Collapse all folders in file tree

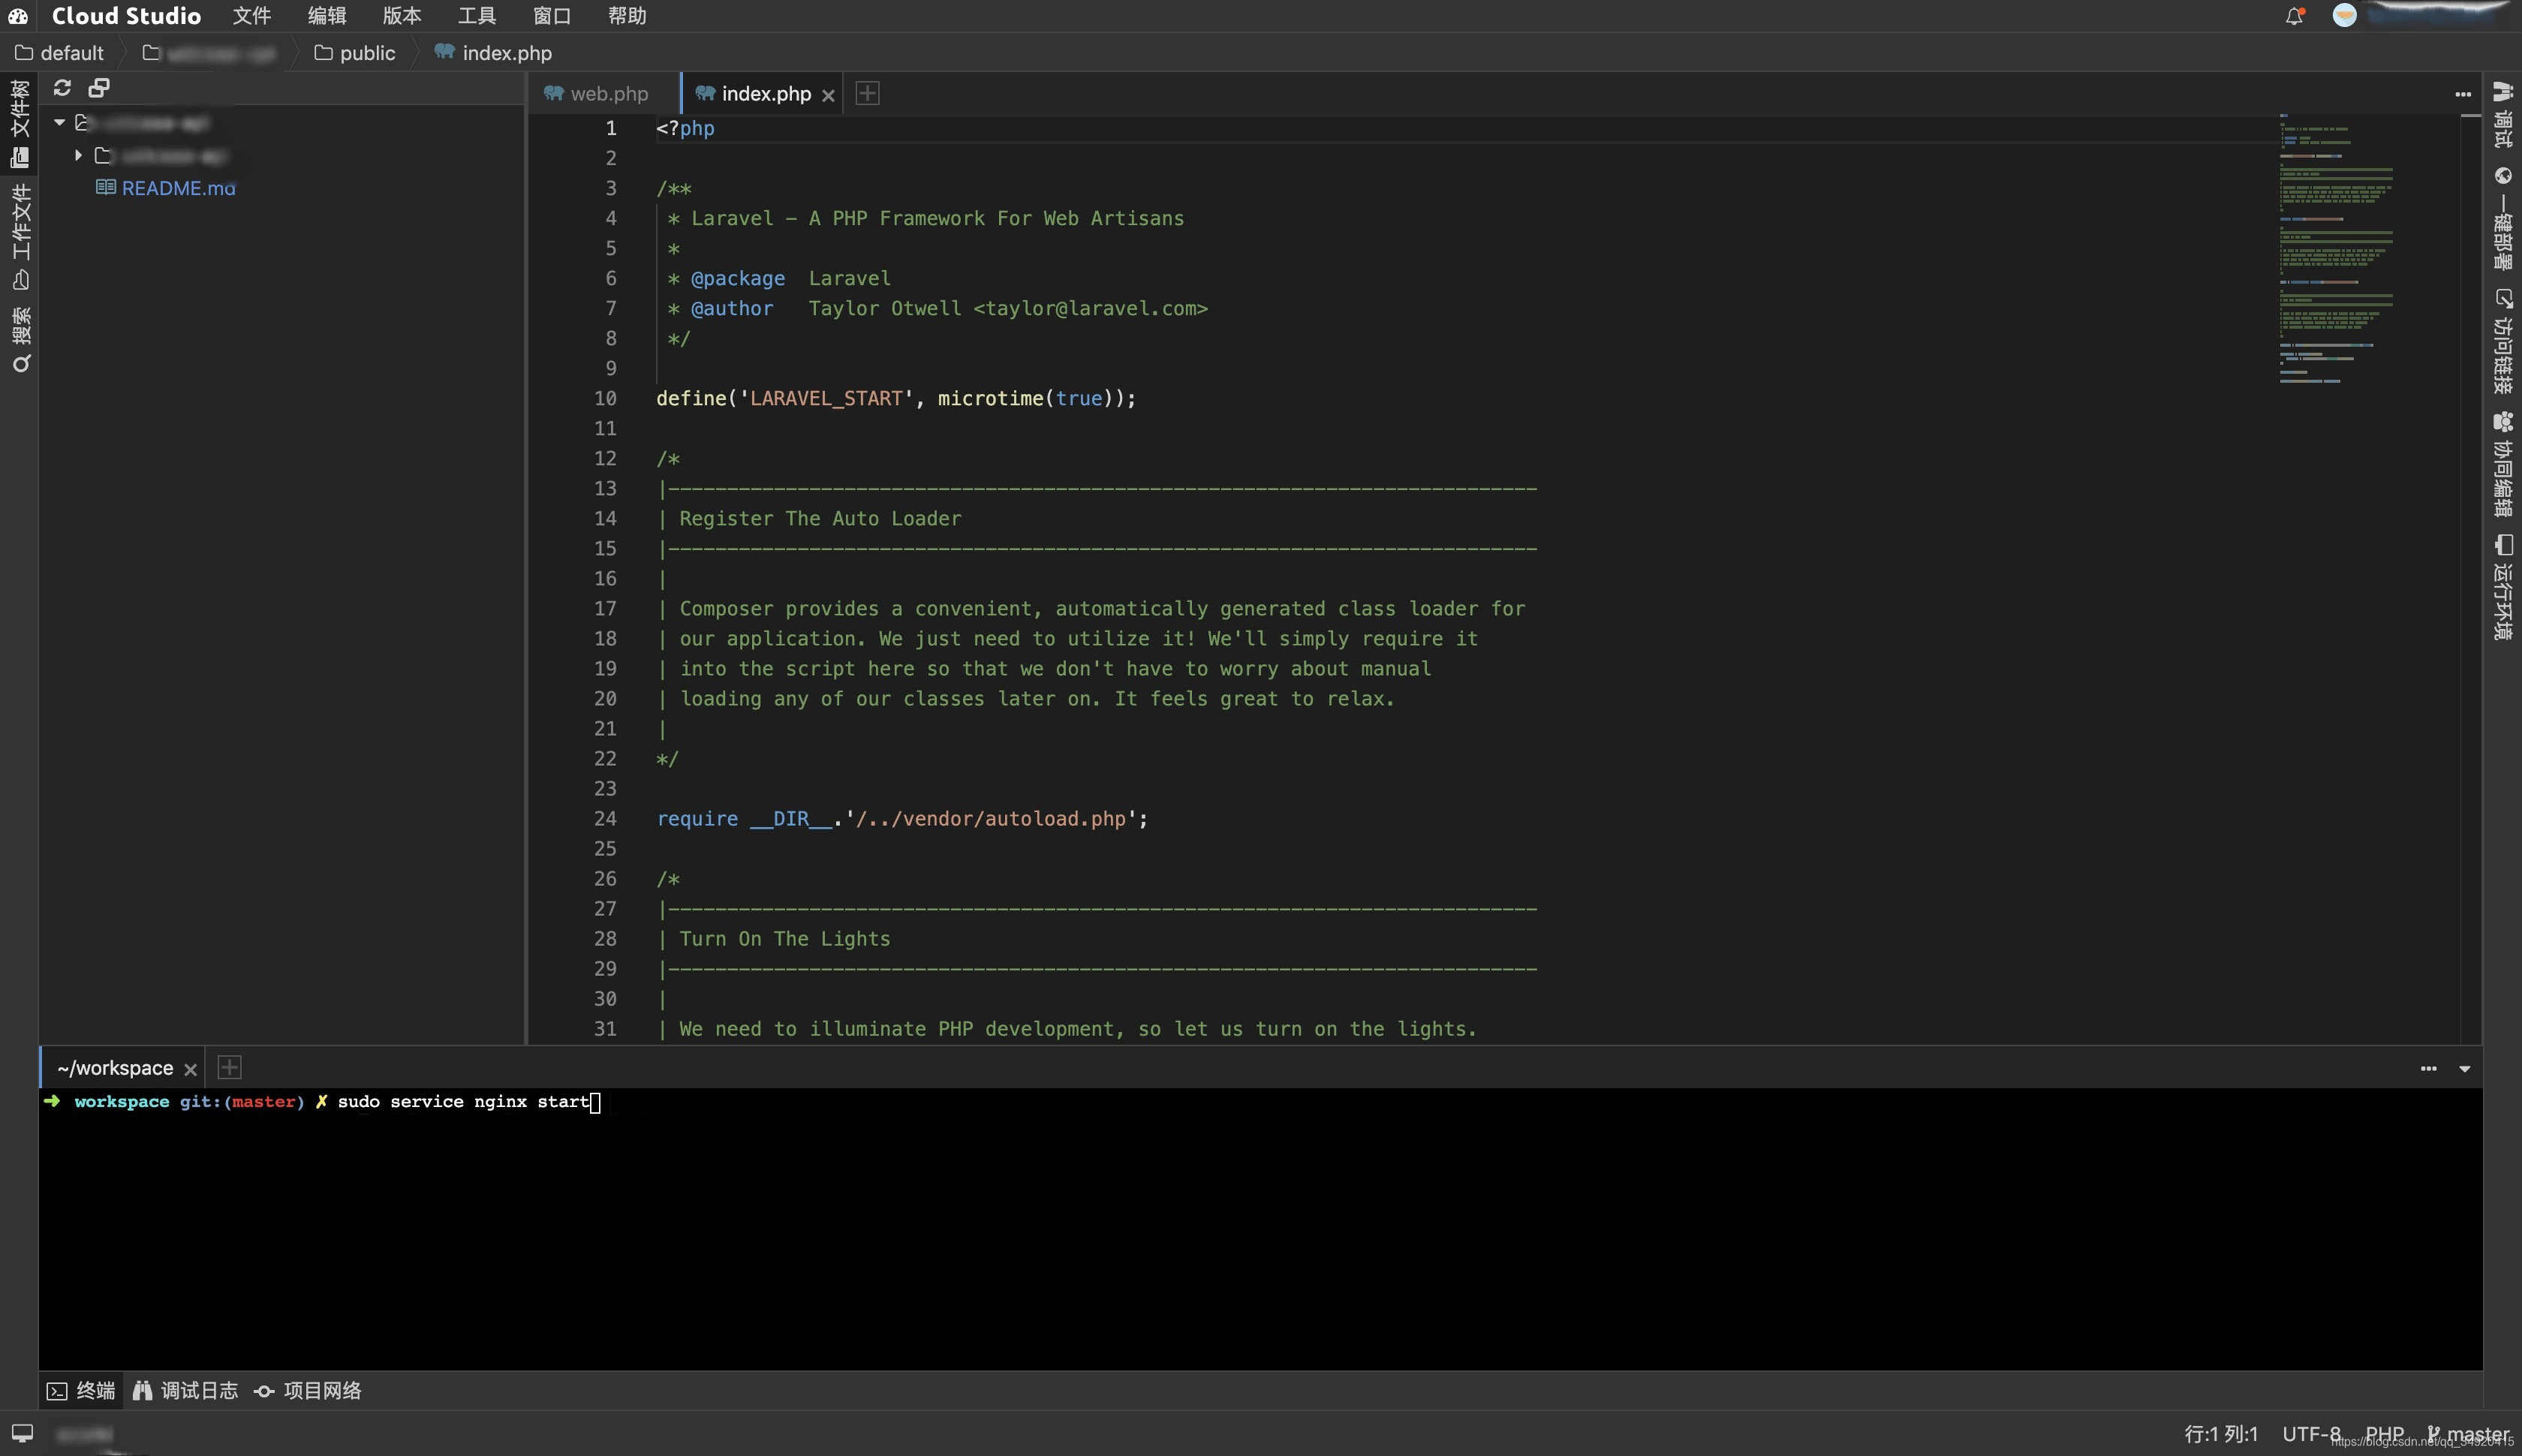point(99,88)
